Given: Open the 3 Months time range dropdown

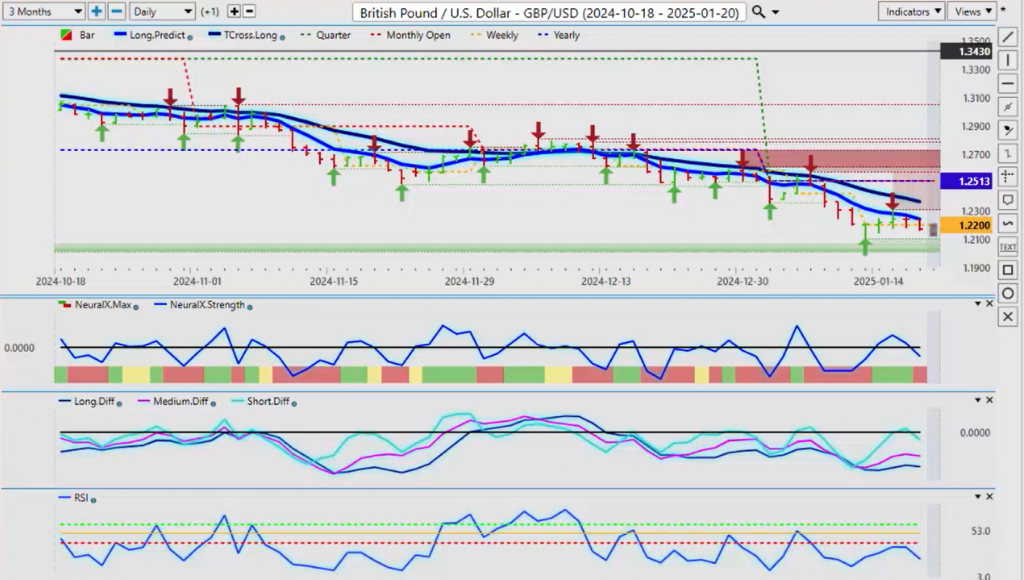Looking at the screenshot, I should point(43,11).
